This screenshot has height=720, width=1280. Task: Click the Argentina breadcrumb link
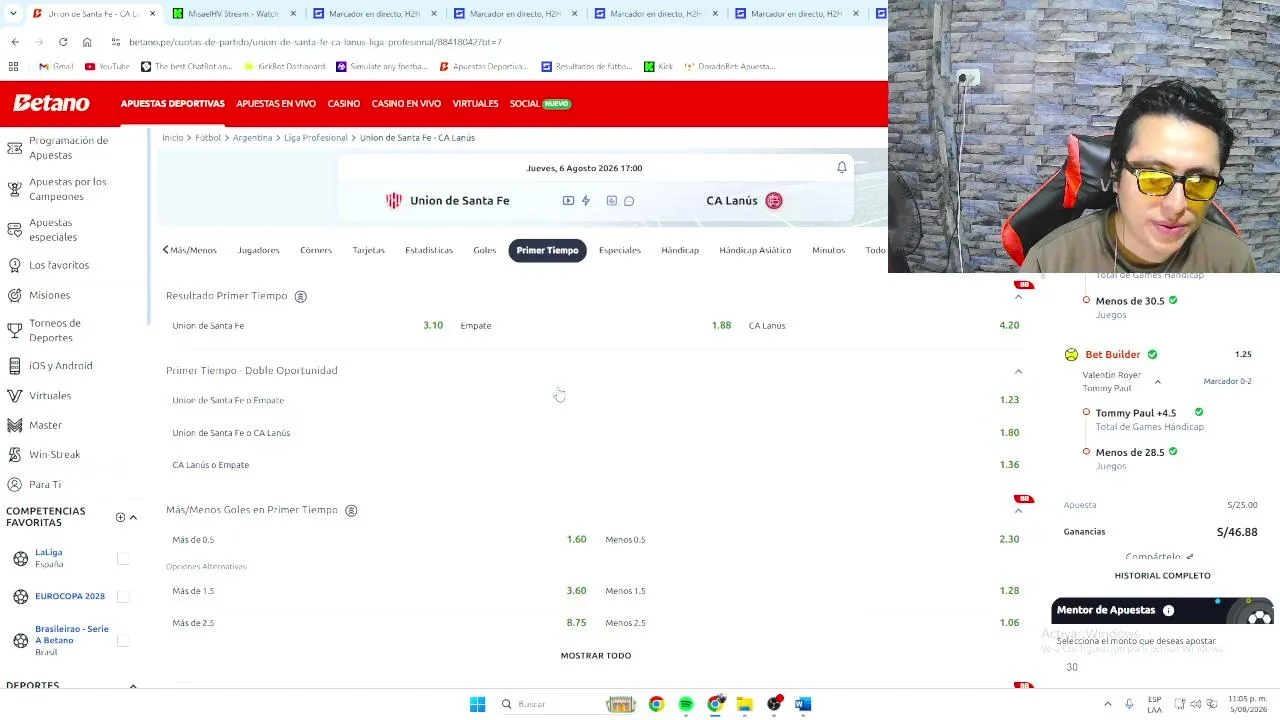tap(252, 138)
